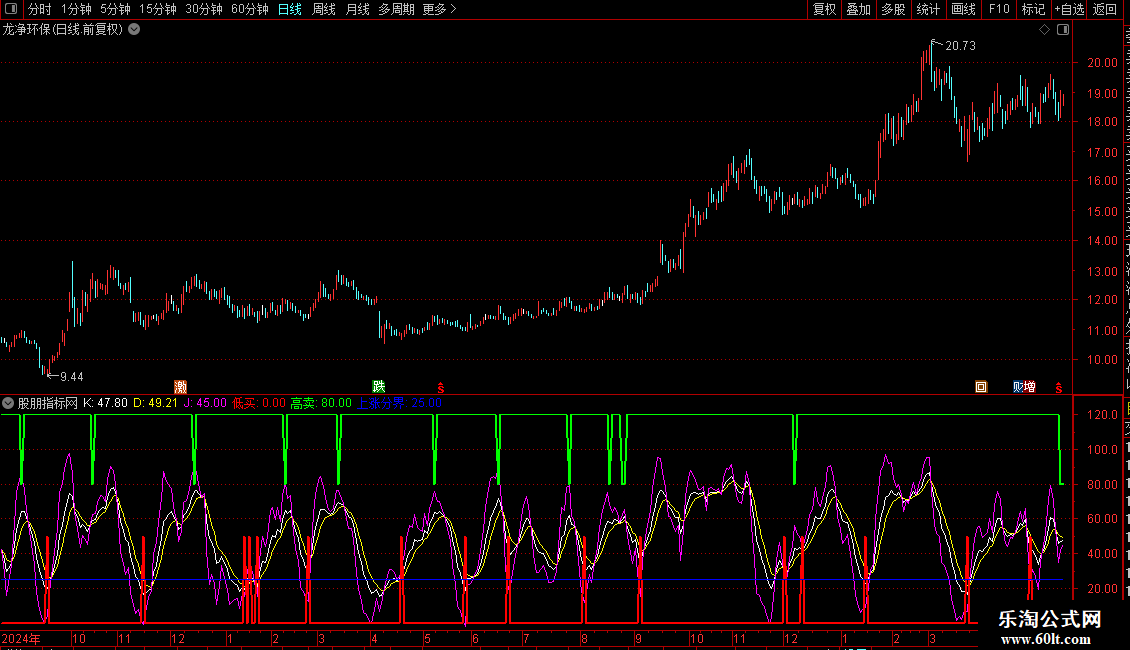Viewport: 1130px width, 650px height.
Task: Click the 龙净环保(日线.前复权) title
Action: pyautogui.click(x=63, y=30)
